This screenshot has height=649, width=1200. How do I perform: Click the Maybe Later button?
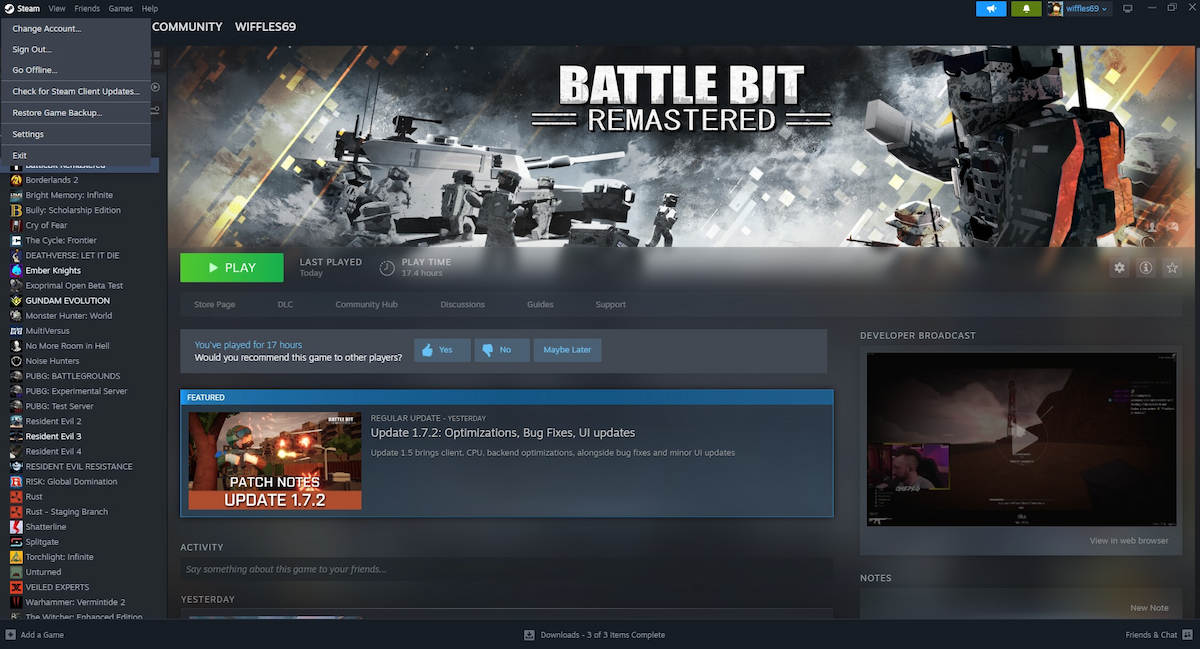(567, 350)
